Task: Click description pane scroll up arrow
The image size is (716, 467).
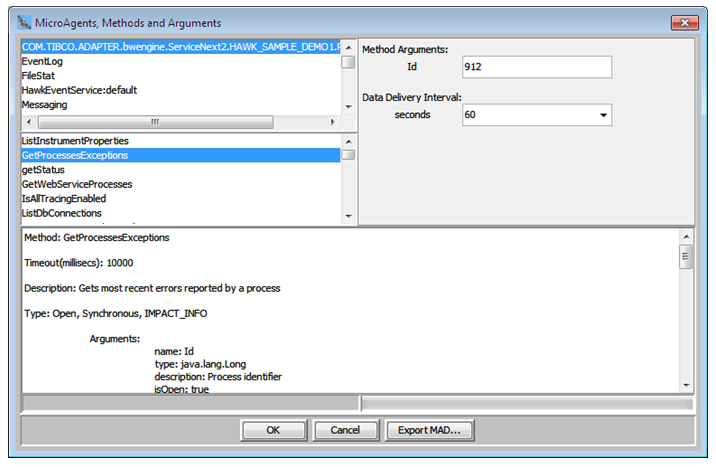Action: click(x=686, y=236)
